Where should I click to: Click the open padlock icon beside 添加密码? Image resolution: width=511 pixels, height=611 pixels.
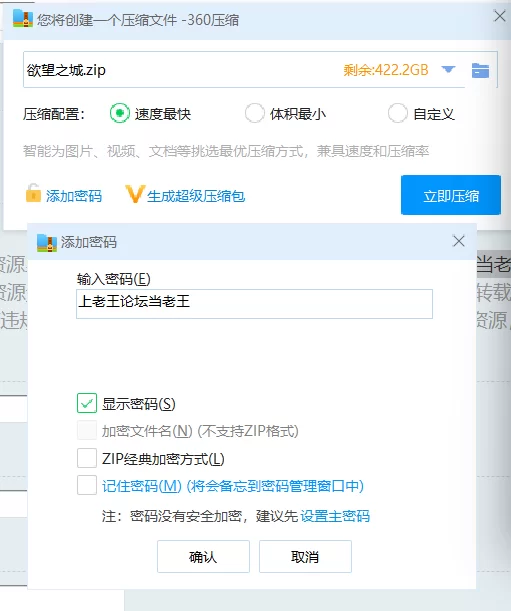[33, 193]
